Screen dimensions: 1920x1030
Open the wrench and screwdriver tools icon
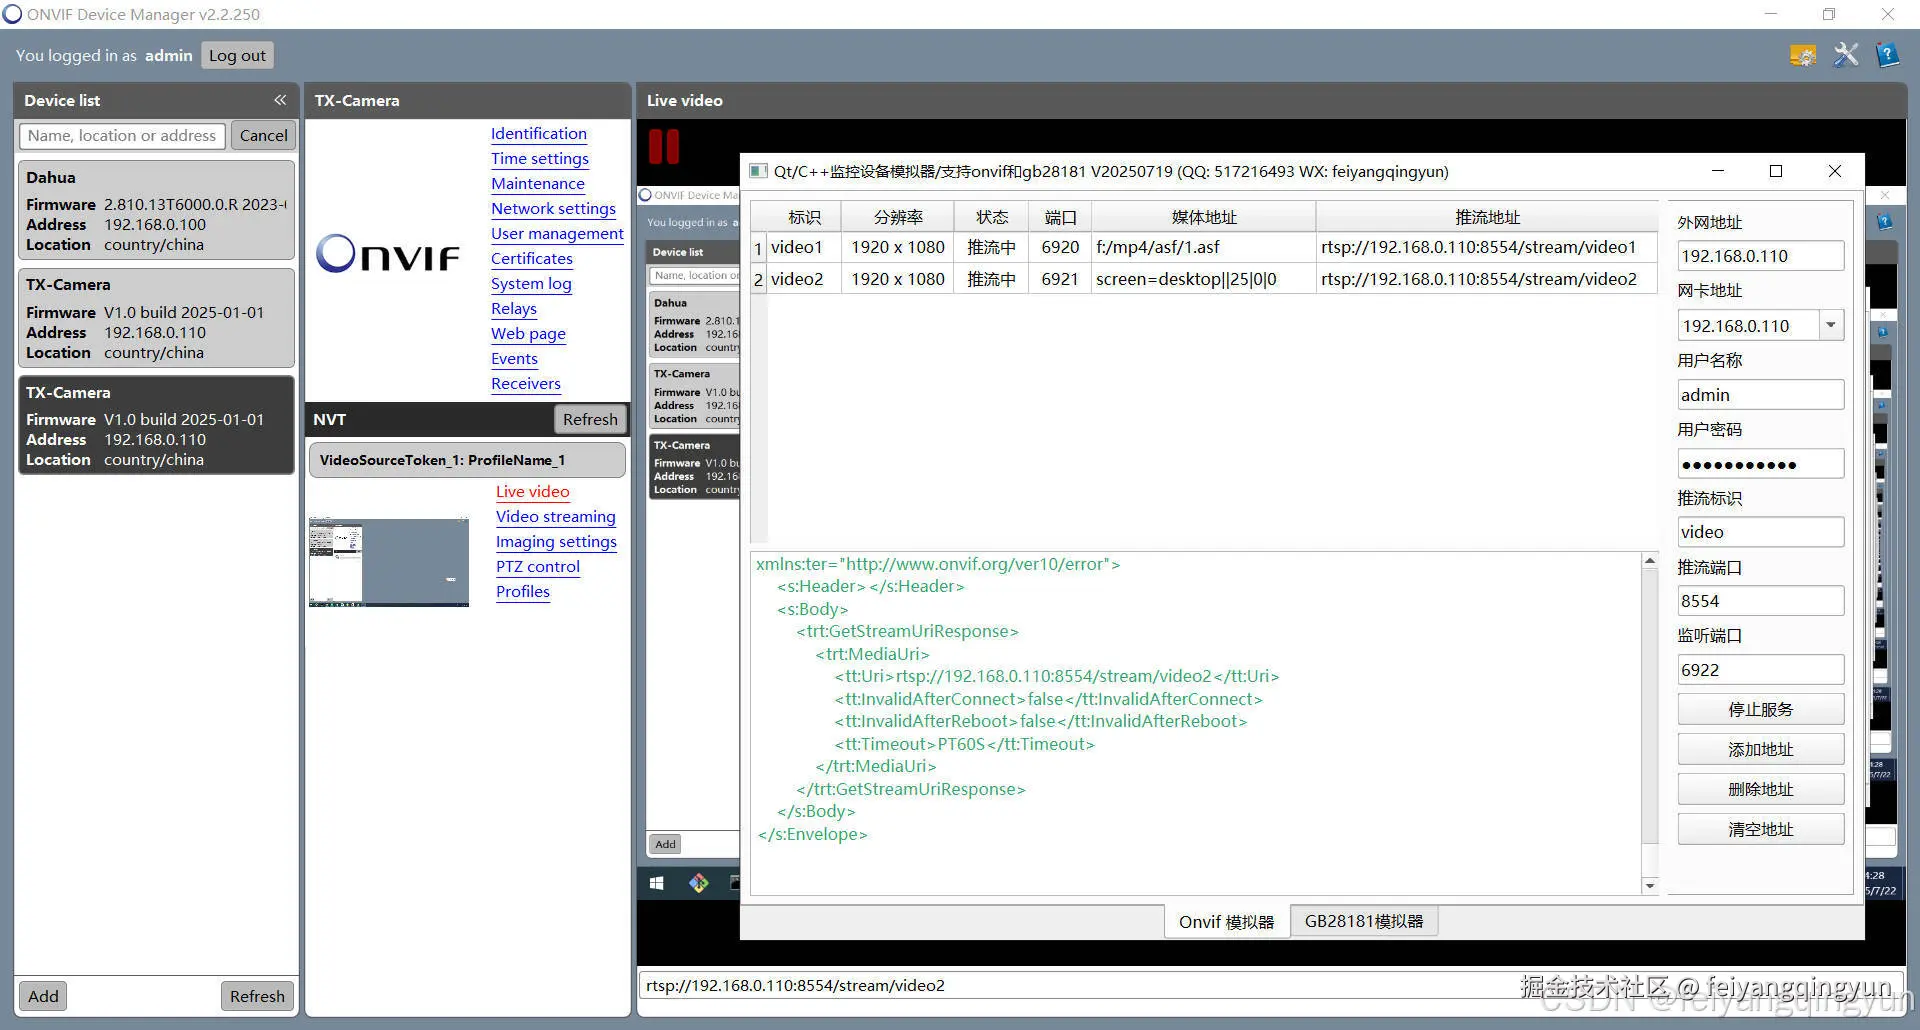click(1846, 55)
